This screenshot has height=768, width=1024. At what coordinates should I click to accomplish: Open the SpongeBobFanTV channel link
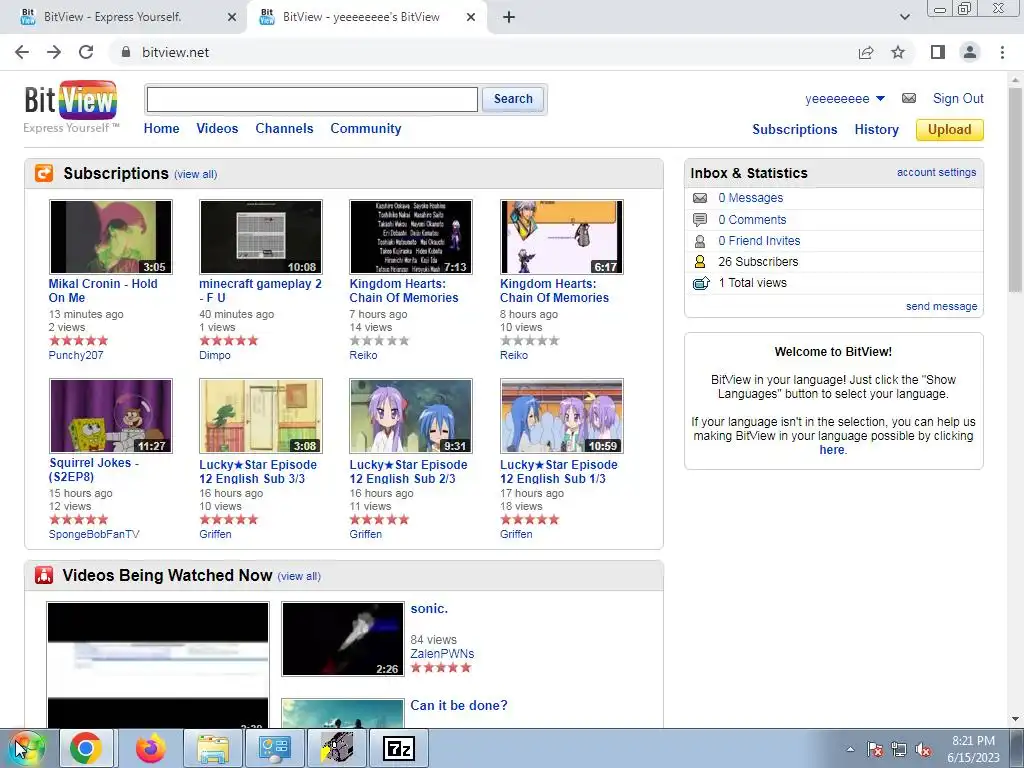click(94, 534)
